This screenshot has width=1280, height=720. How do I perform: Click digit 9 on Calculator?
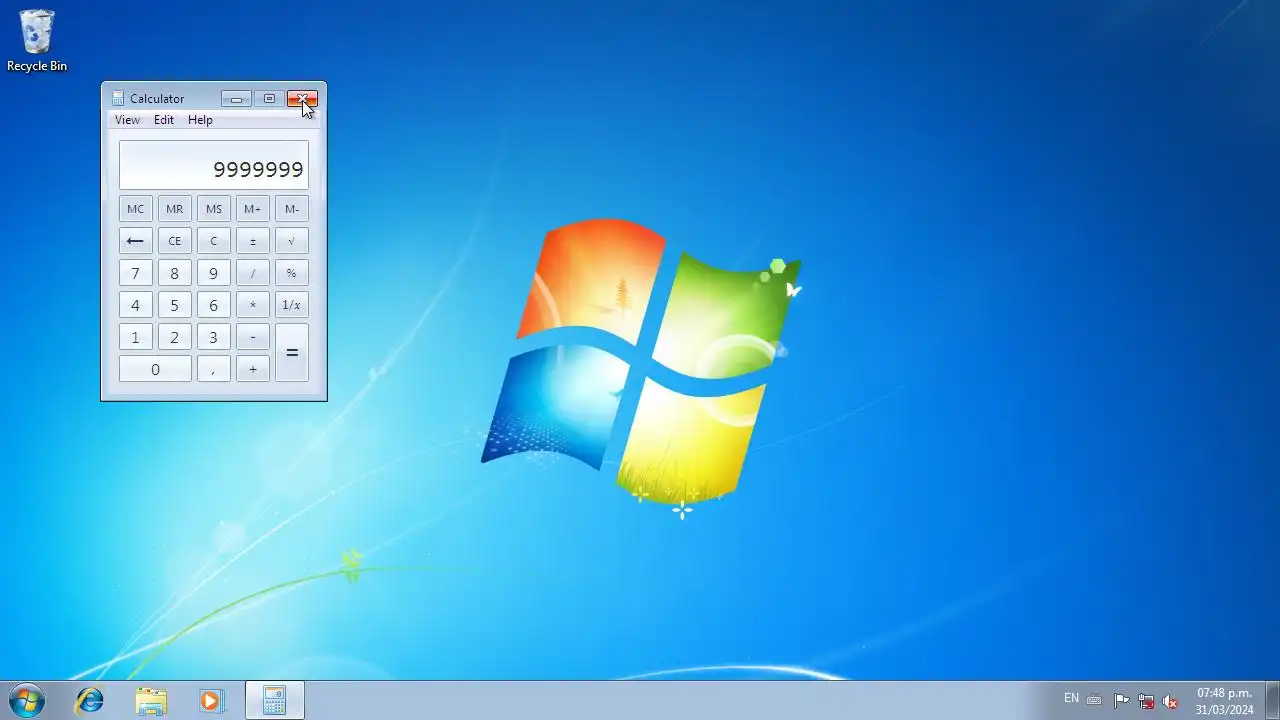213,273
